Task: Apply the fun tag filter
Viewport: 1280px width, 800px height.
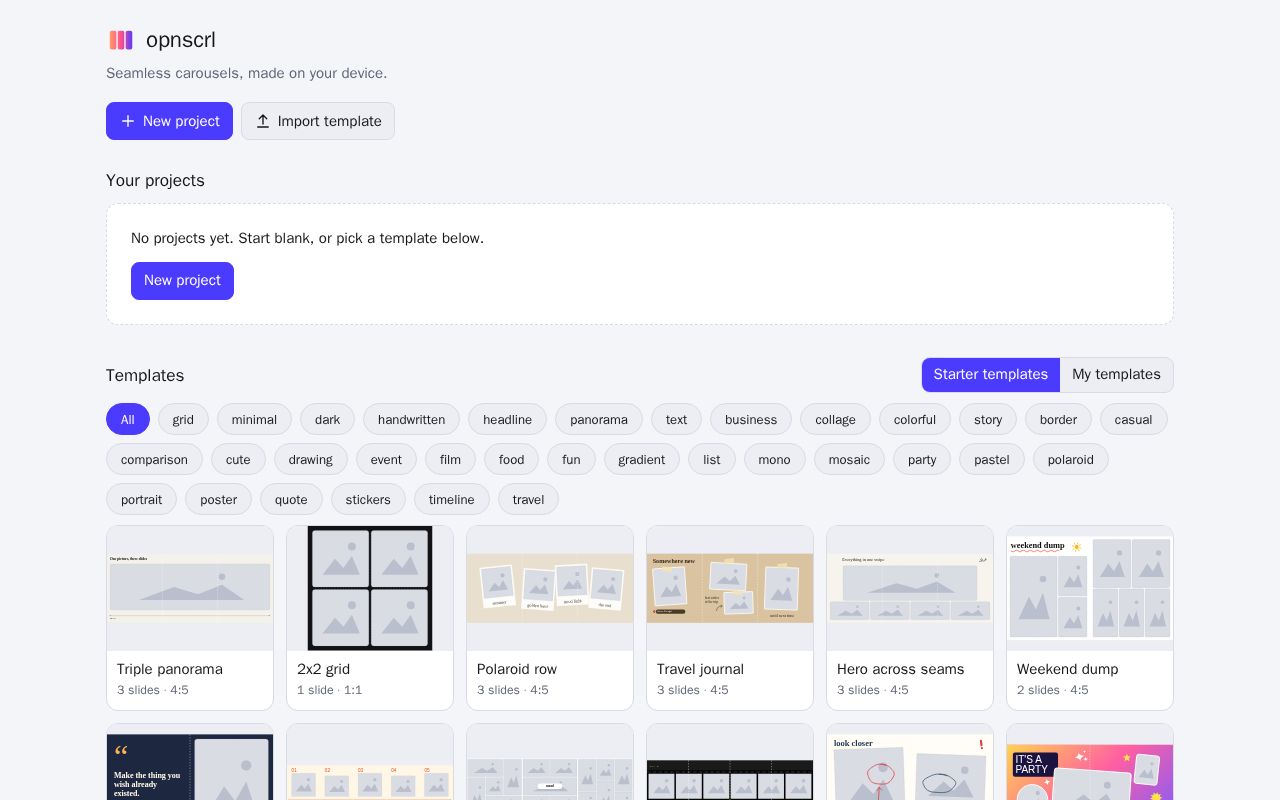Action: click(571, 459)
